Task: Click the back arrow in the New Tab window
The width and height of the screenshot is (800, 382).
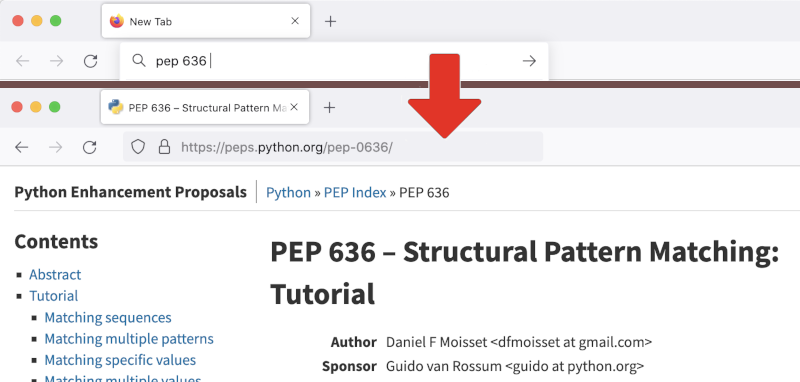Action: tap(22, 61)
